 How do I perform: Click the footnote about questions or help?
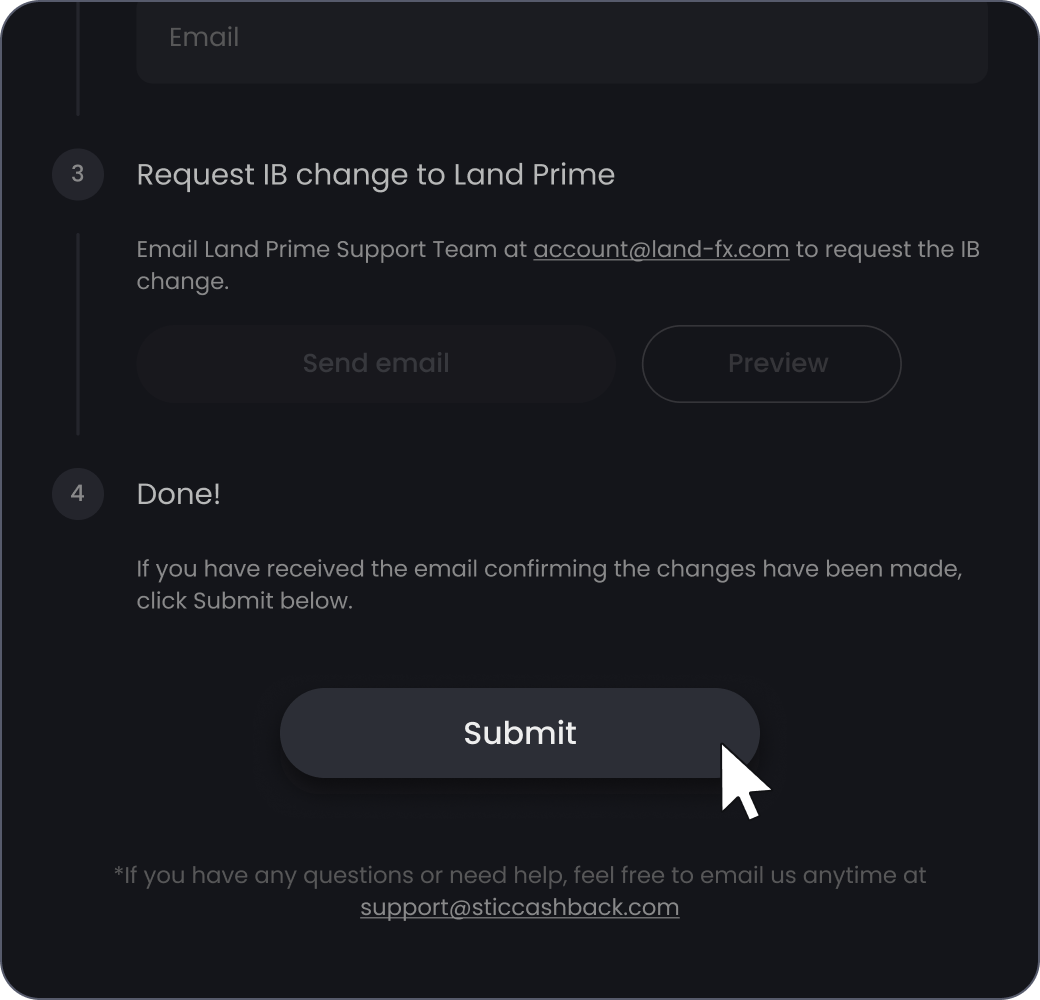coord(519,891)
